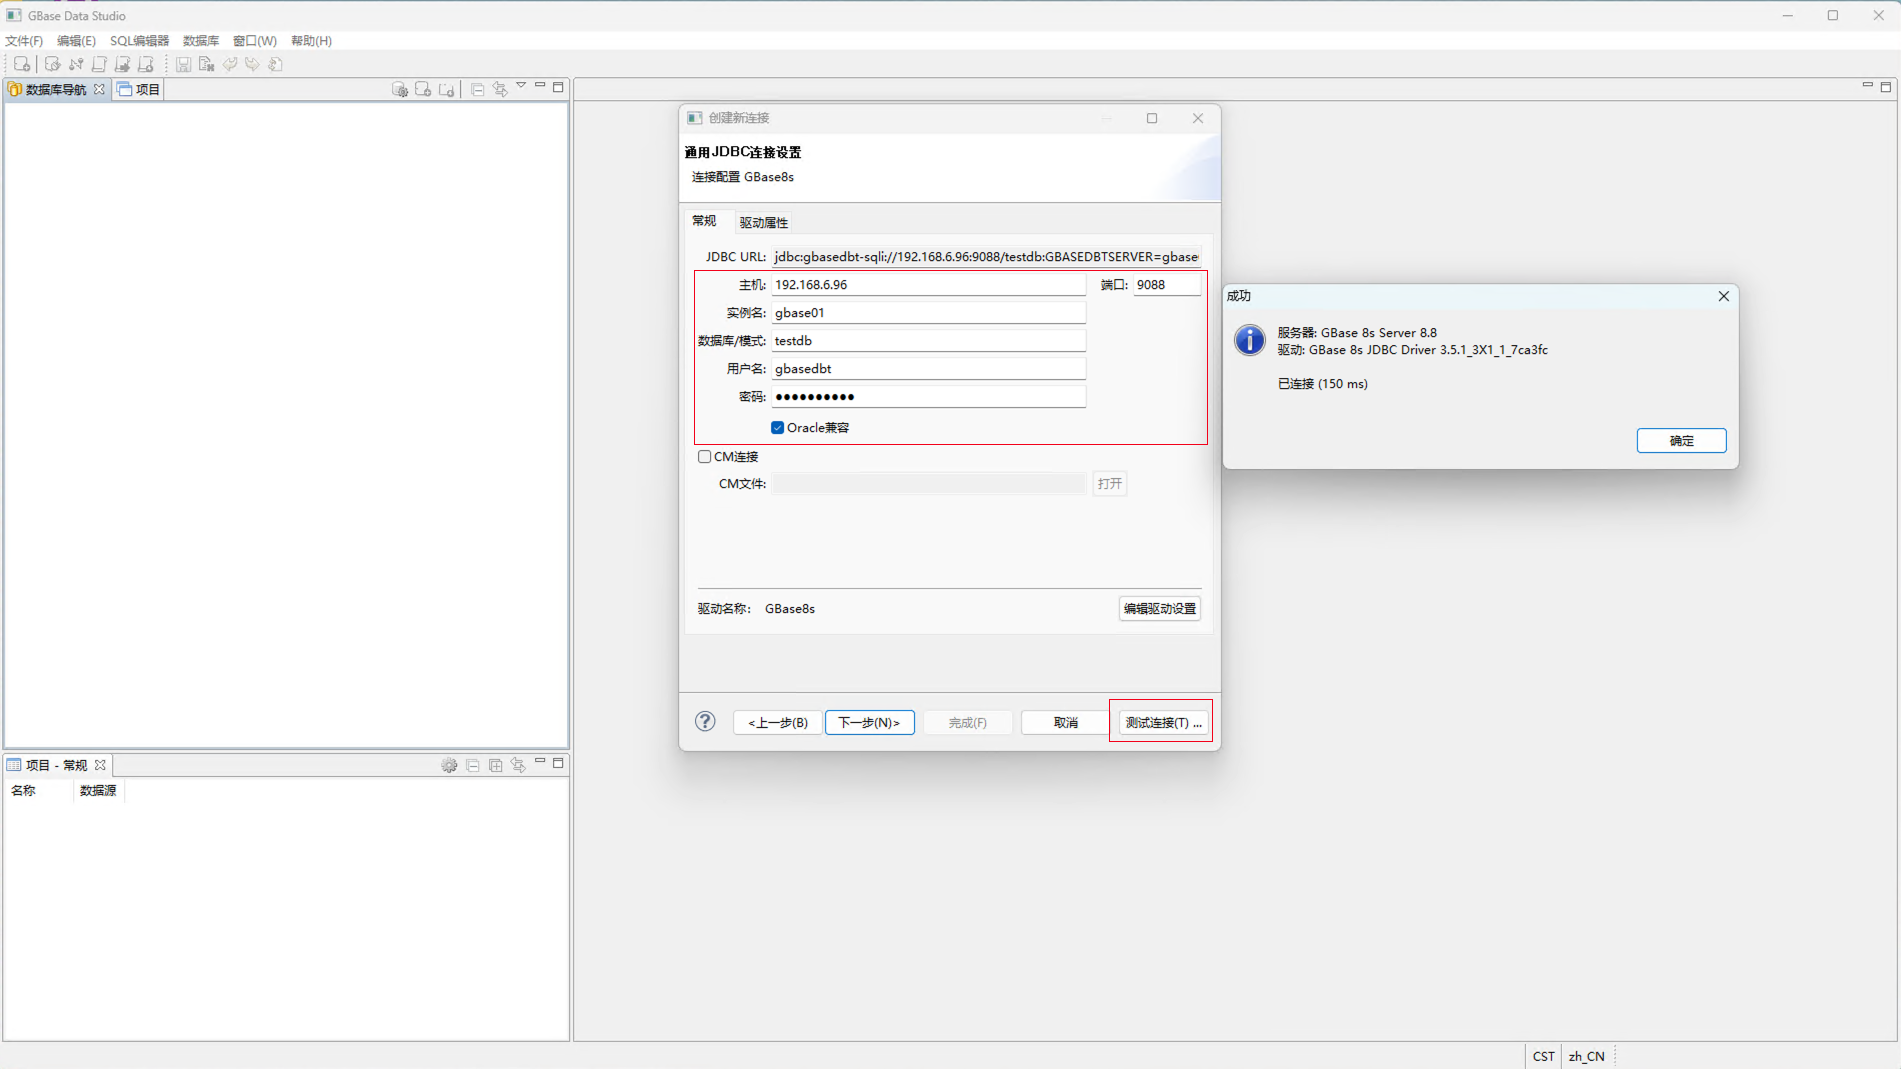Viewport: 1901px width, 1069px height.
Task: Uncheck the Oracle兼容 checkbox
Action: pyautogui.click(x=777, y=427)
